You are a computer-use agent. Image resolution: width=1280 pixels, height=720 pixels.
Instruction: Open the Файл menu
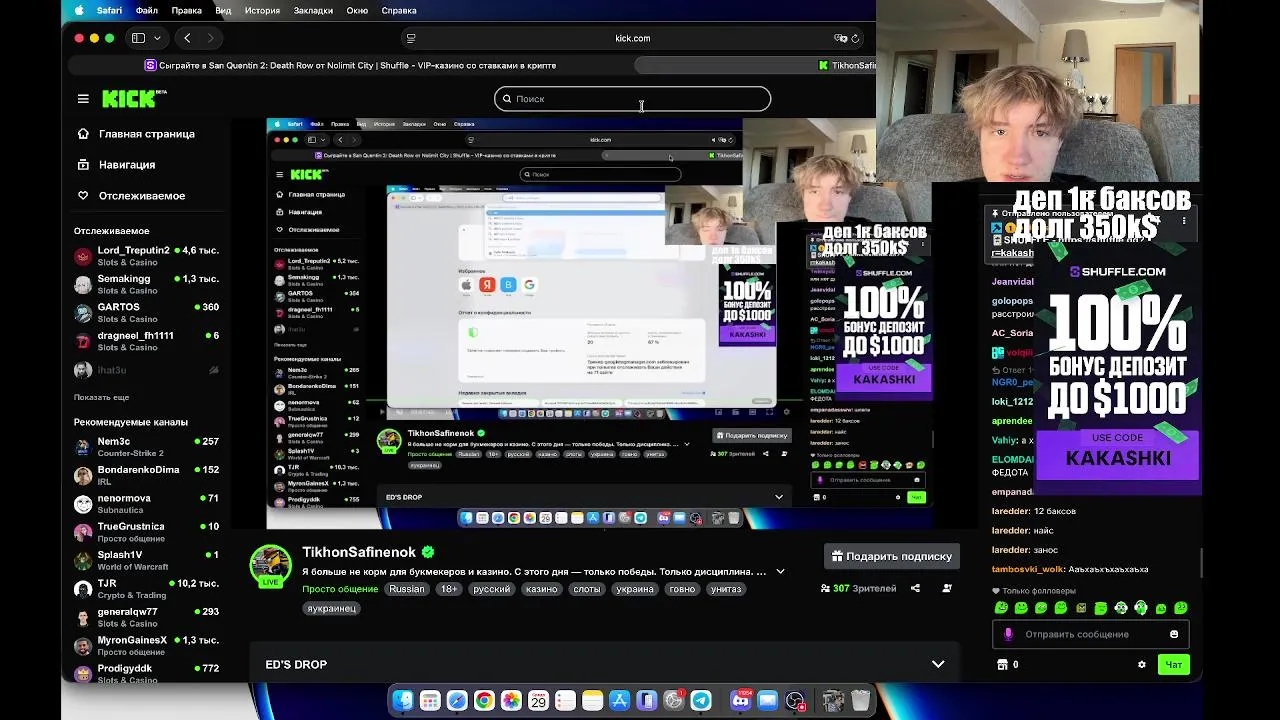pyautogui.click(x=147, y=10)
